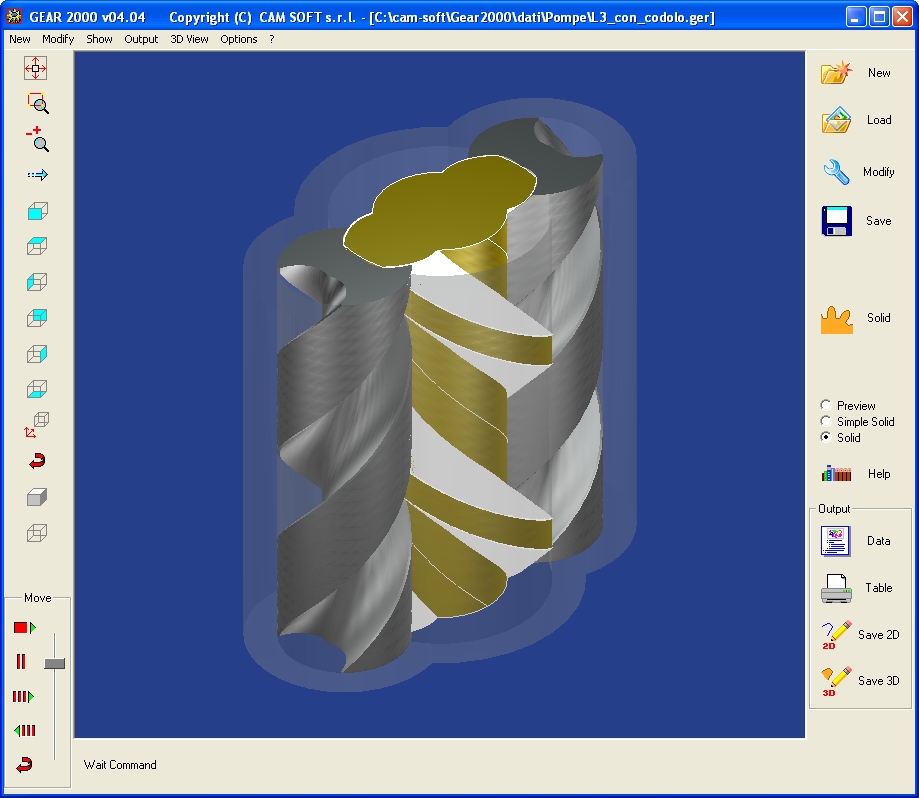919x798 pixels.
Task: Click the Save 3D pencil icon
Action: (x=835, y=681)
